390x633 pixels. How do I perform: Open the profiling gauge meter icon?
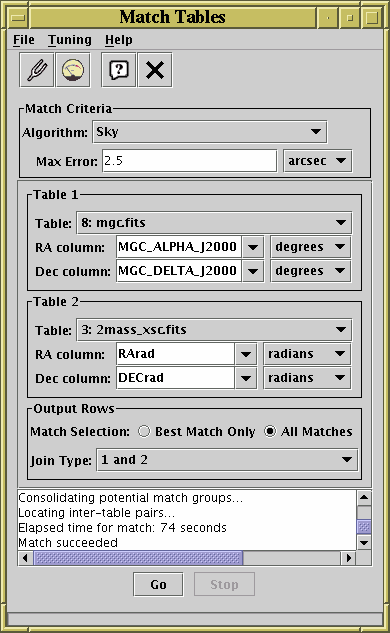(x=73, y=70)
